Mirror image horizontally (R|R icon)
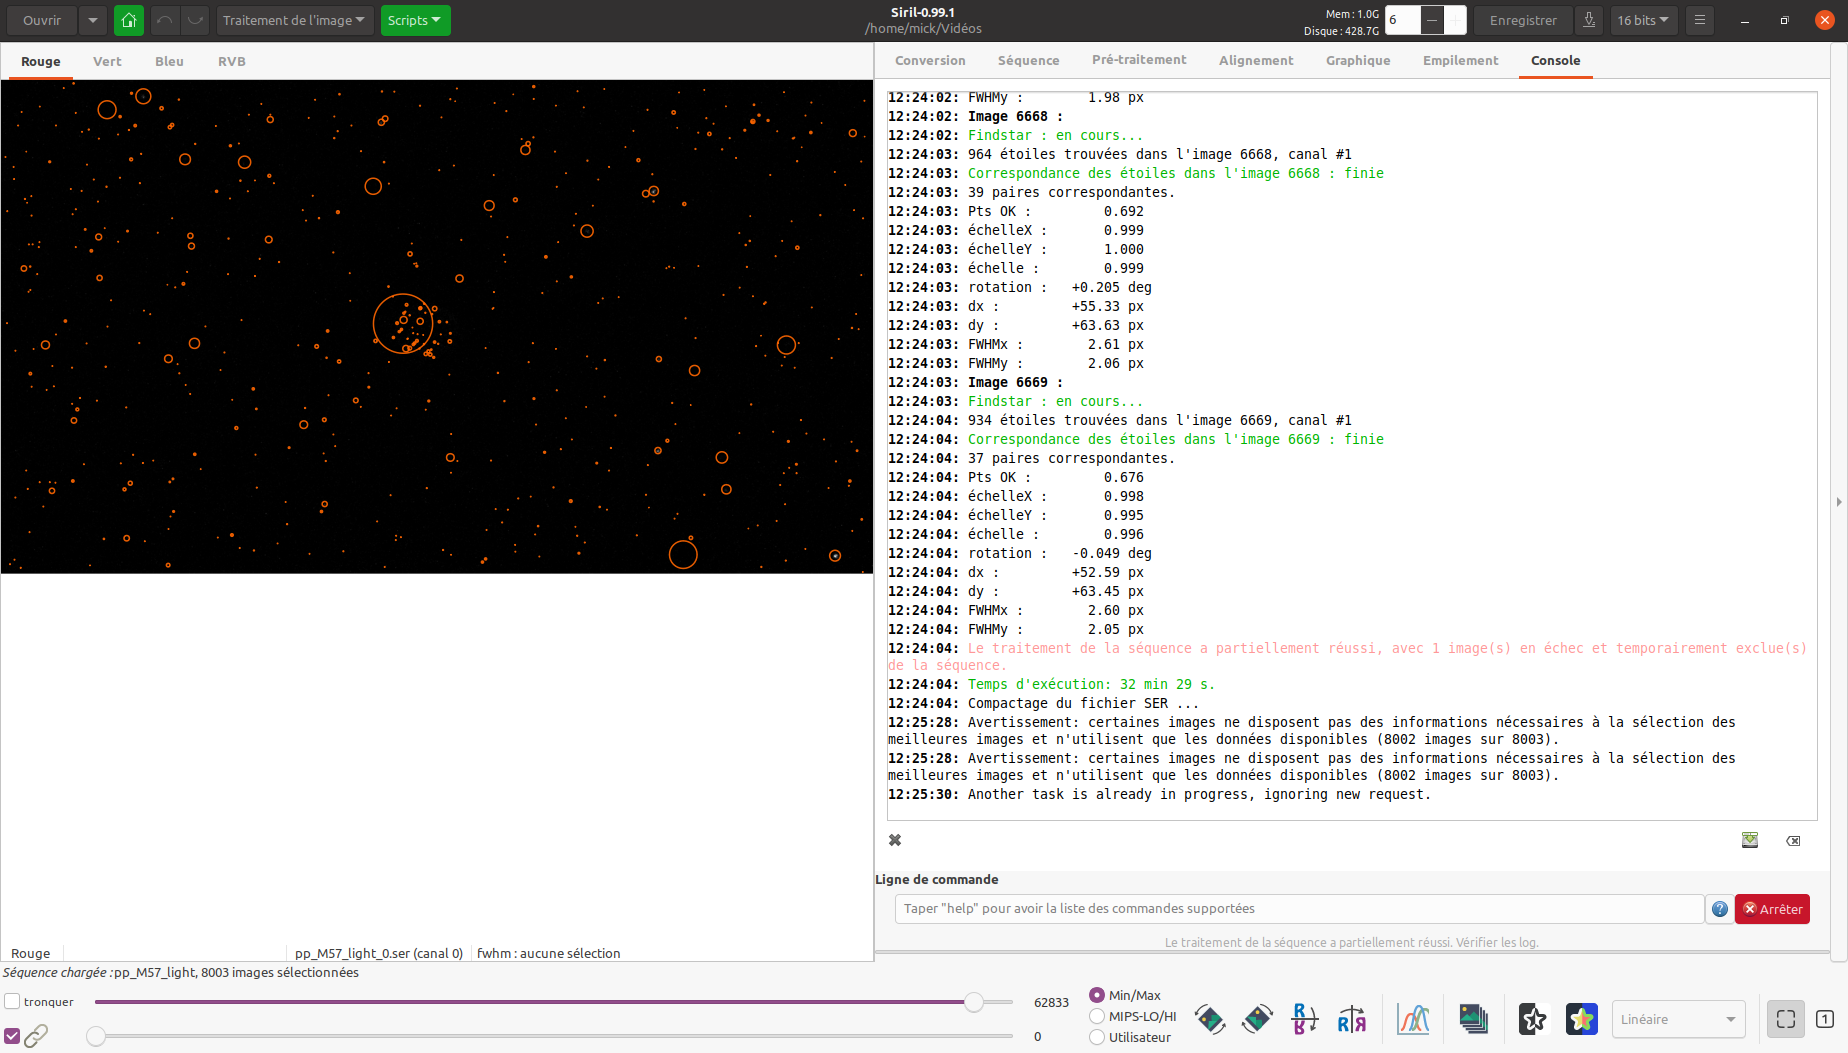The height and width of the screenshot is (1053, 1848). pos(1352,1019)
